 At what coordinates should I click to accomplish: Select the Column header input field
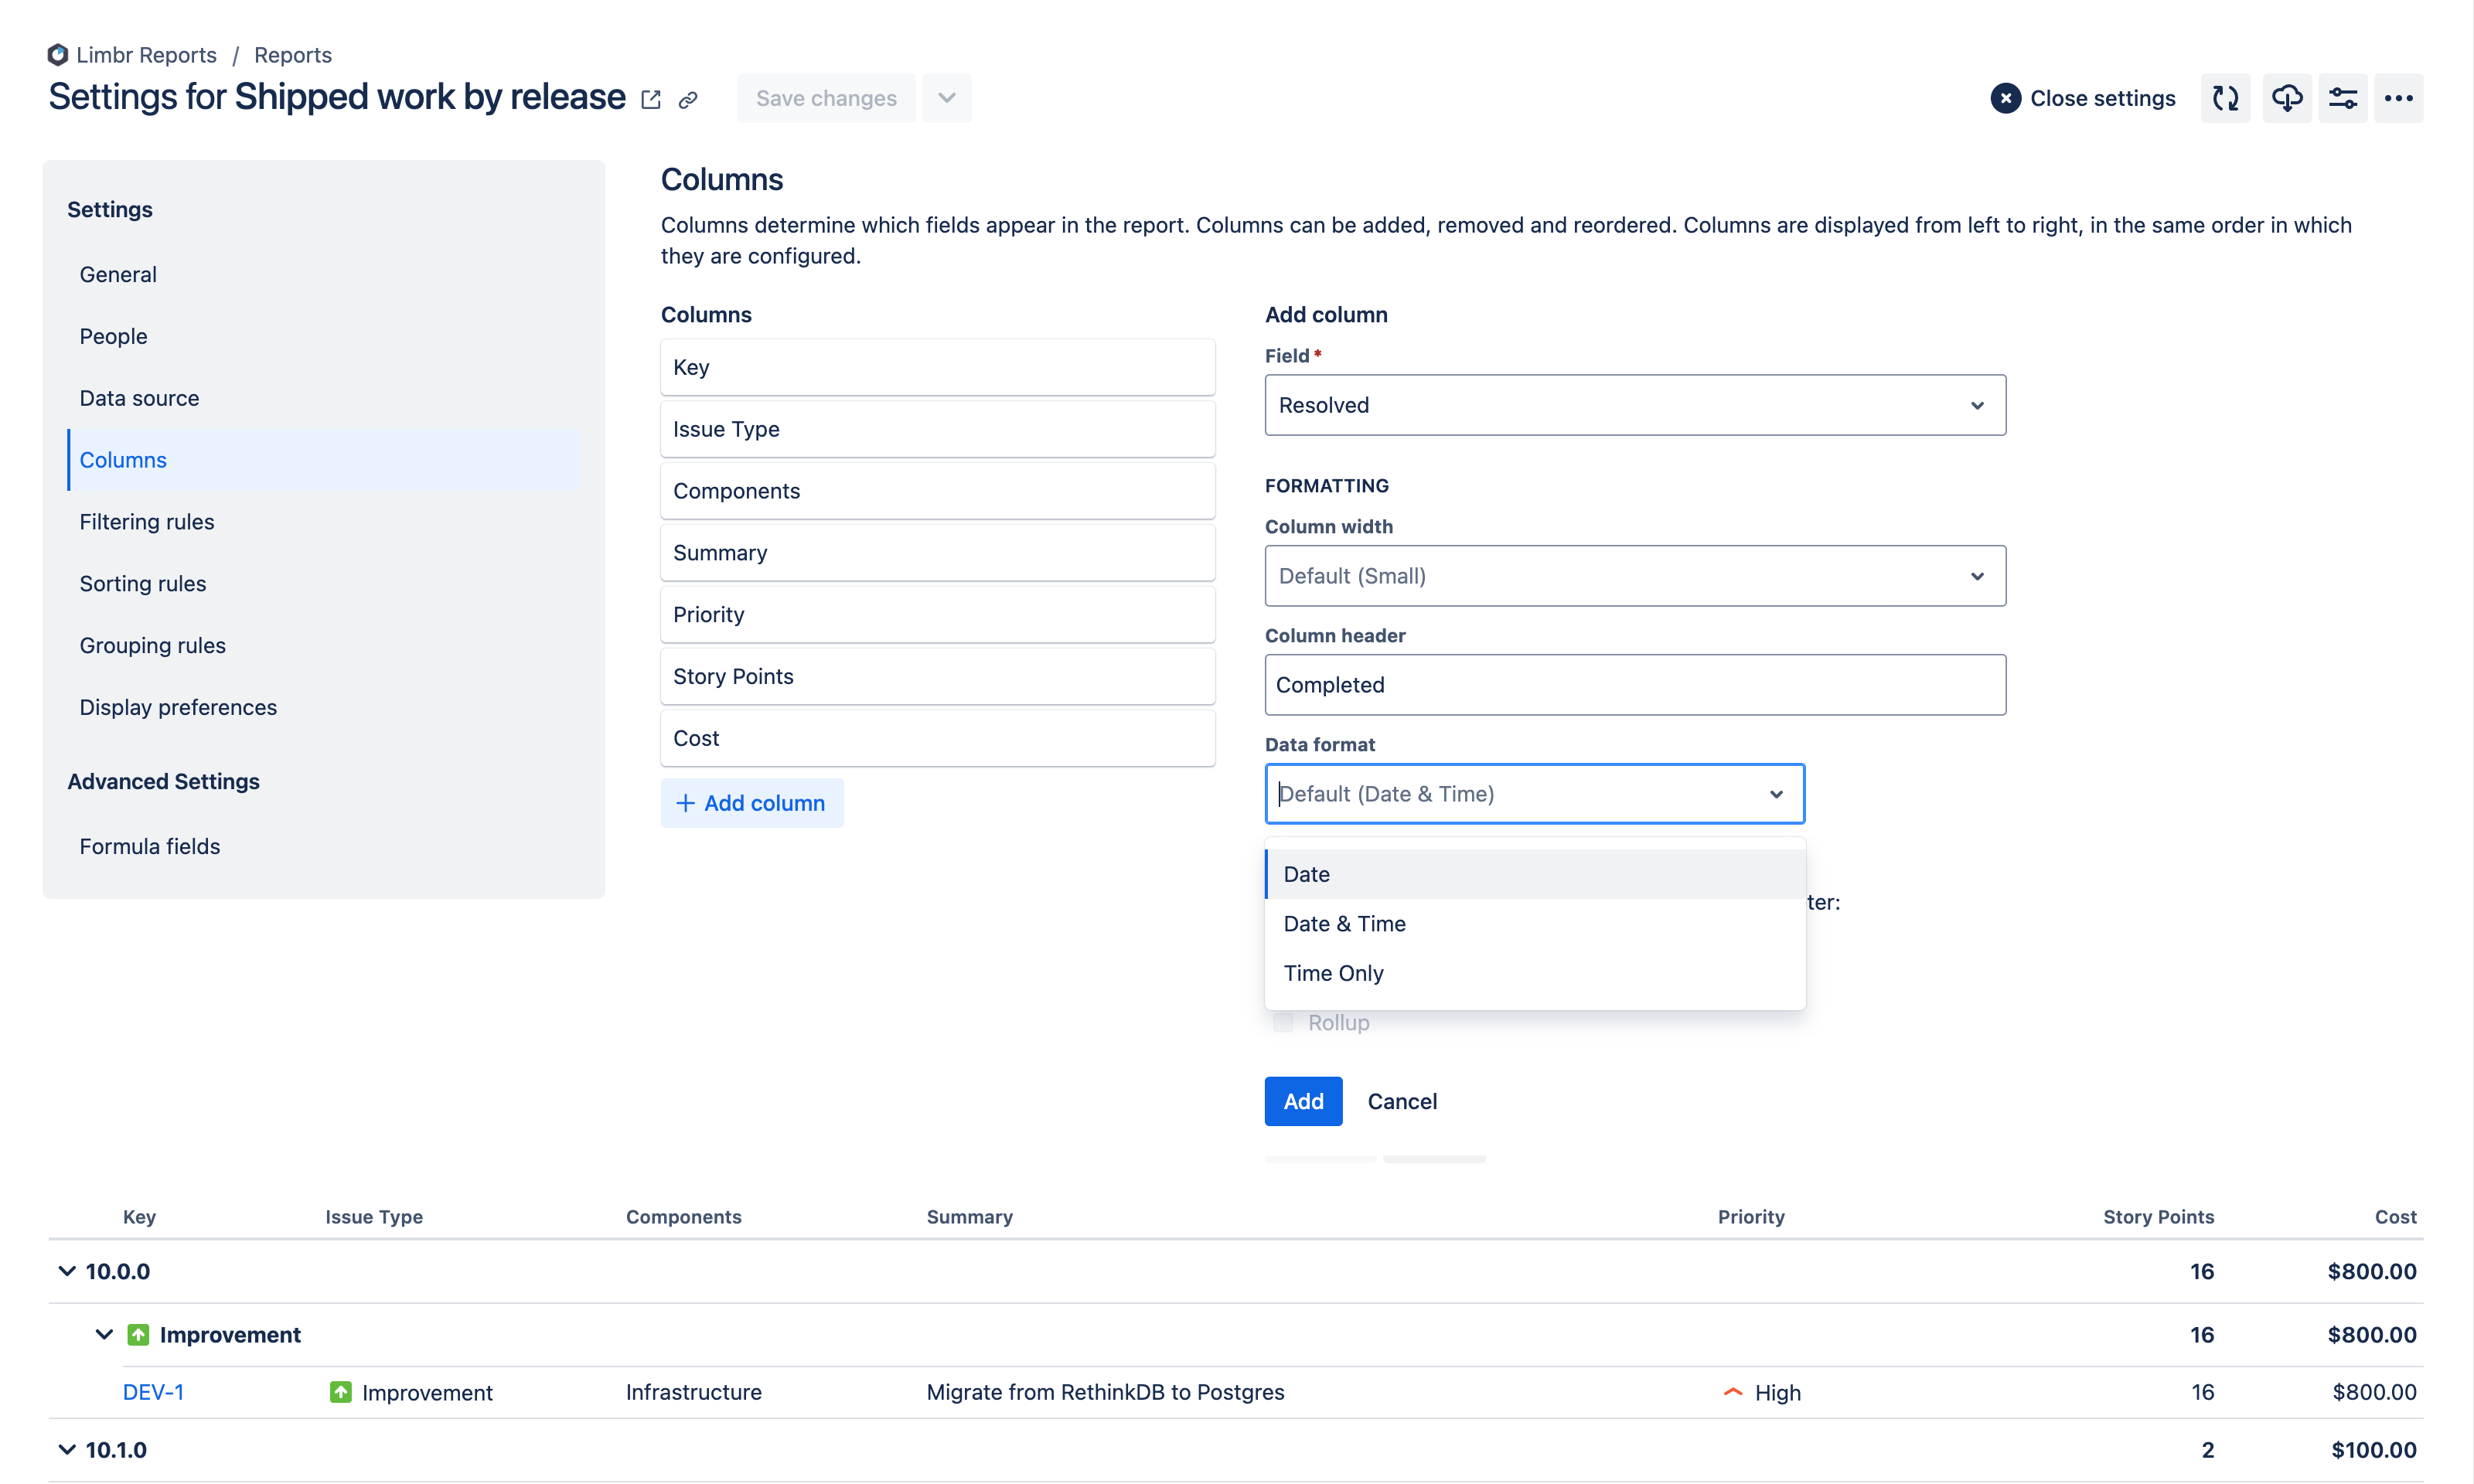[1634, 684]
